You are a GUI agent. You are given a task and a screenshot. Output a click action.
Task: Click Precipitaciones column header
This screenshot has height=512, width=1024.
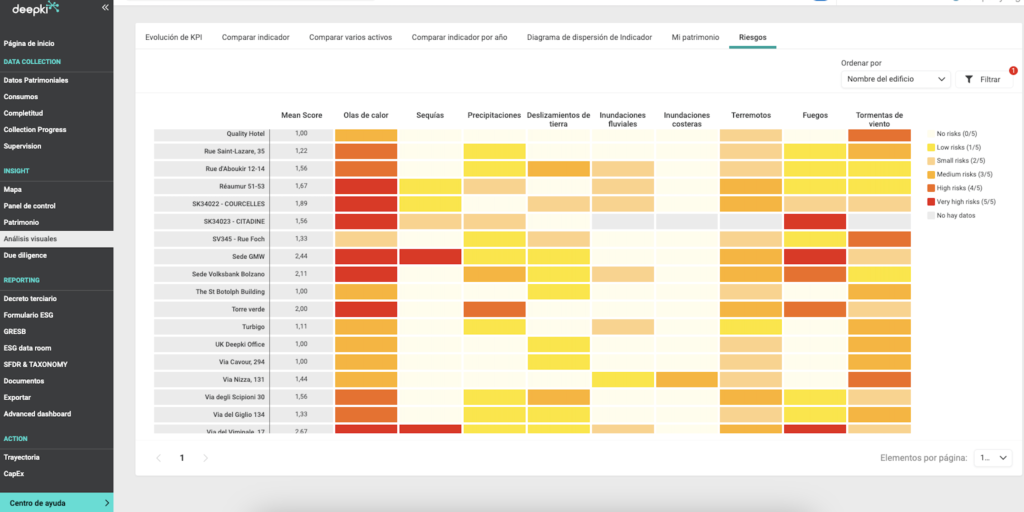494,115
